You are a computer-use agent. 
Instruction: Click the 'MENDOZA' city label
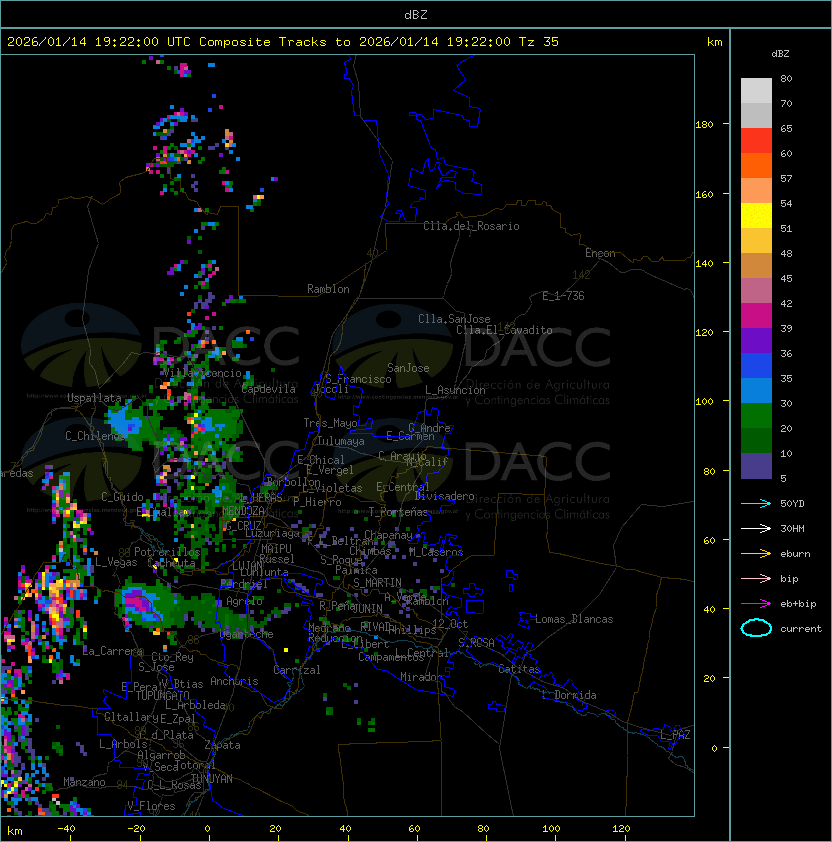click(x=243, y=511)
